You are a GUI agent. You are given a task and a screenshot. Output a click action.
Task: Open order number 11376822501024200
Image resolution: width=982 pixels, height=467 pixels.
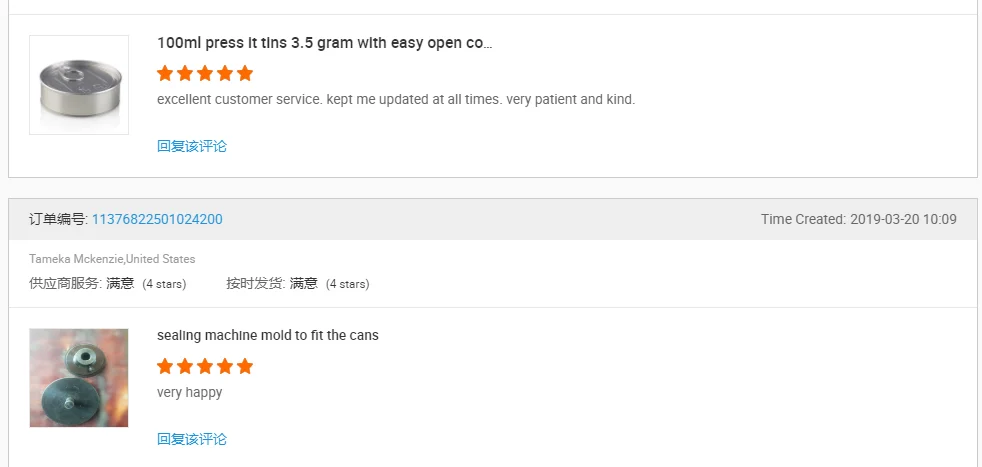click(x=157, y=219)
